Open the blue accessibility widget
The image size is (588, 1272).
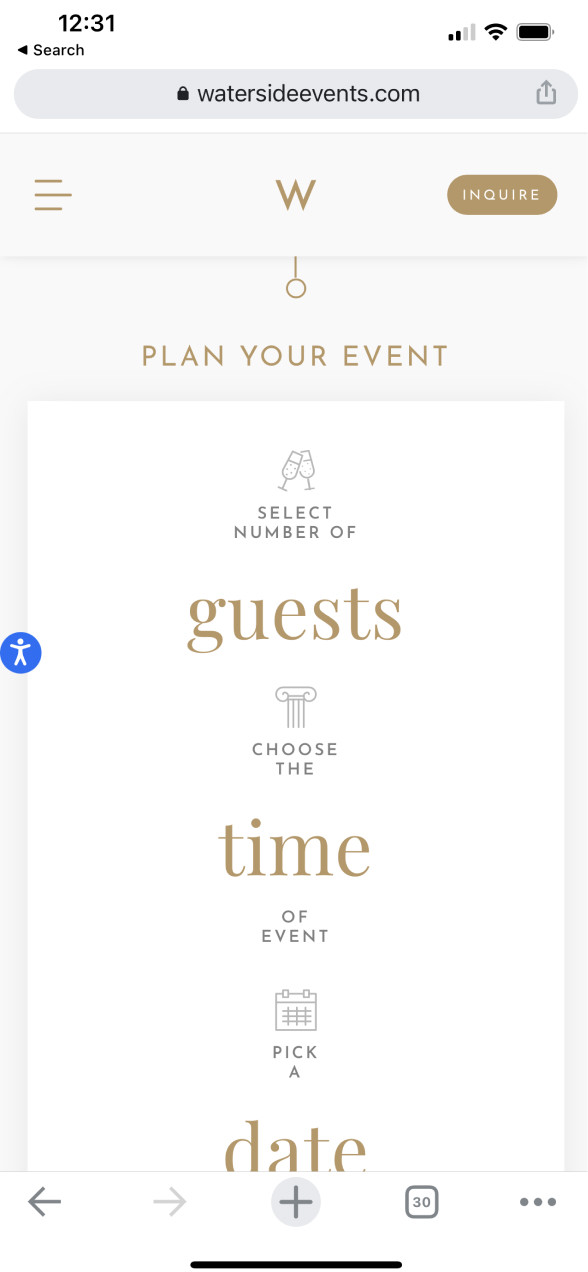(x=21, y=653)
